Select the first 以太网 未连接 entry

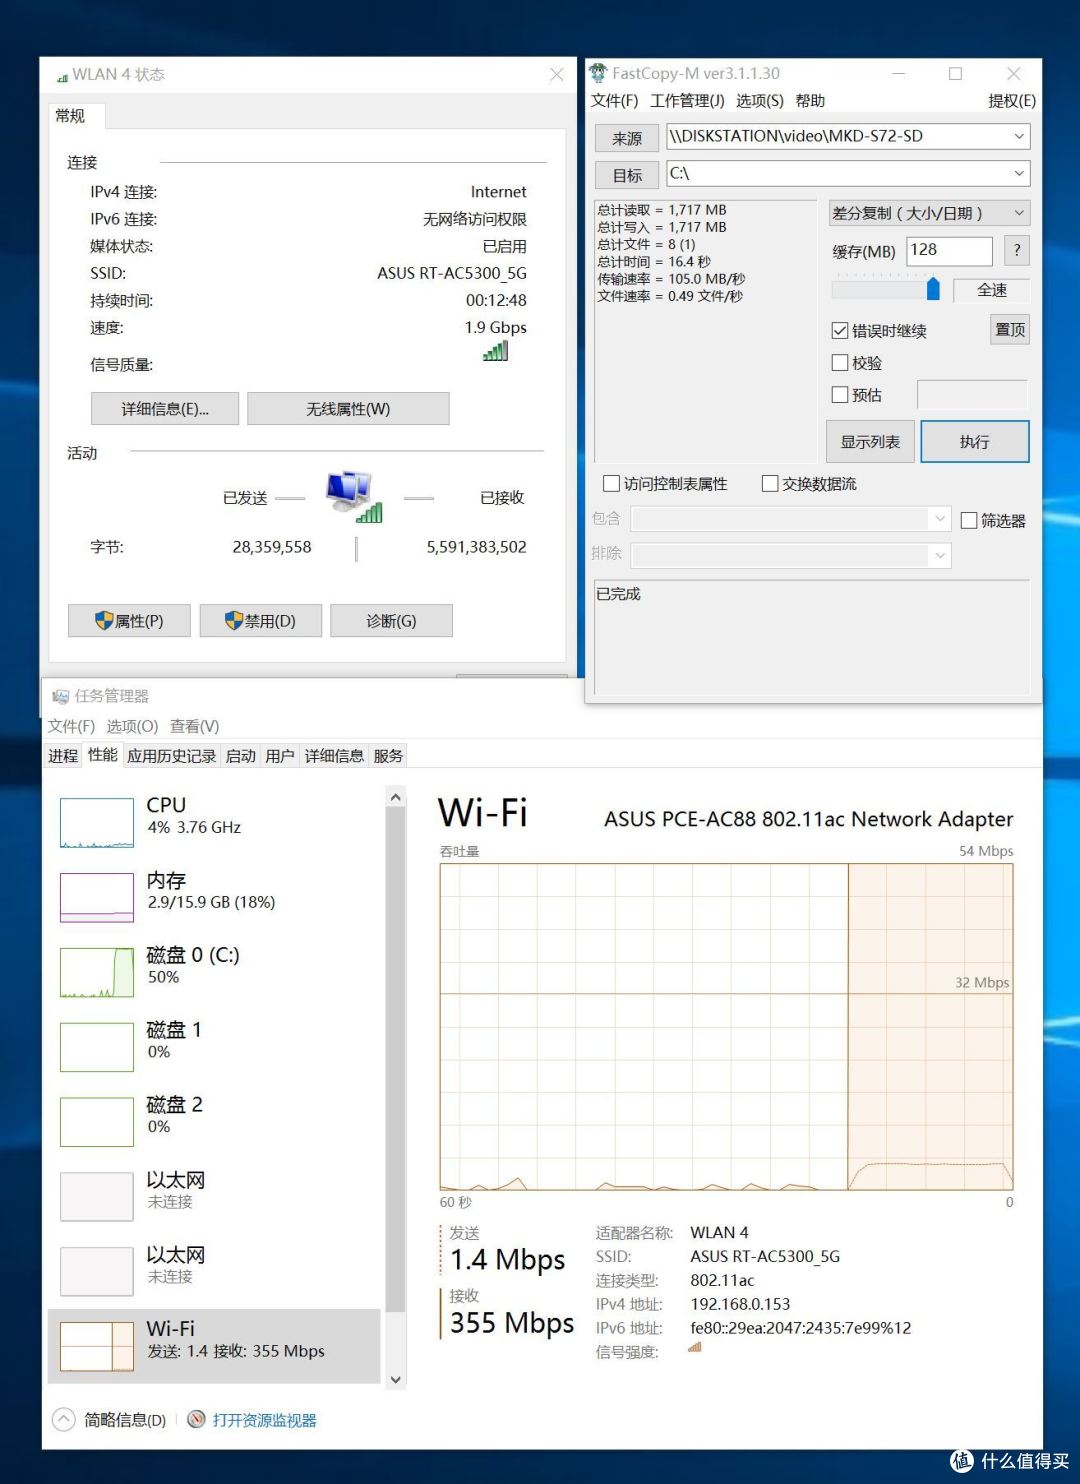(x=214, y=1197)
